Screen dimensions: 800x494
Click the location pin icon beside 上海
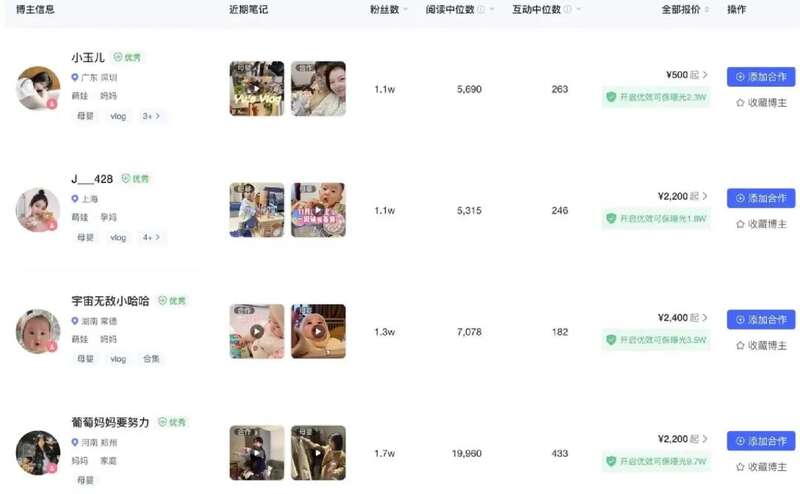pos(75,199)
